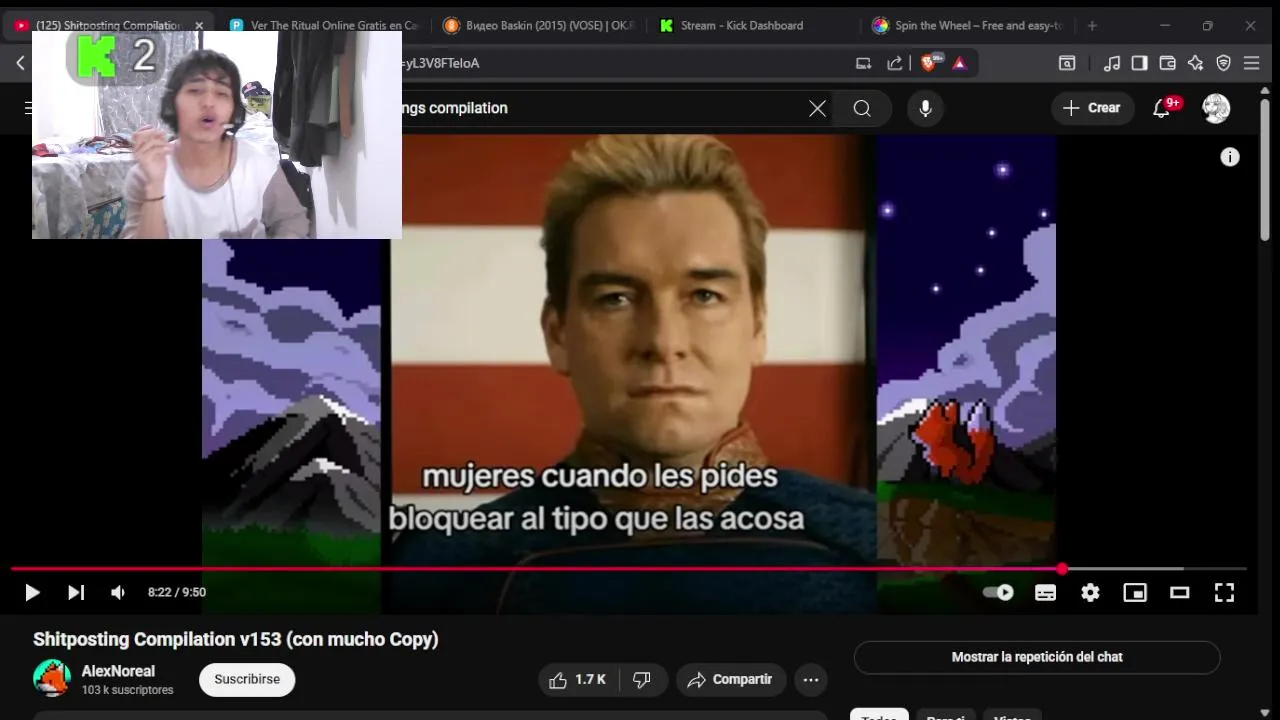Viewport: 1280px width, 720px height.
Task: Open the AlexNoreal channel name link
Action: click(x=118, y=671)
